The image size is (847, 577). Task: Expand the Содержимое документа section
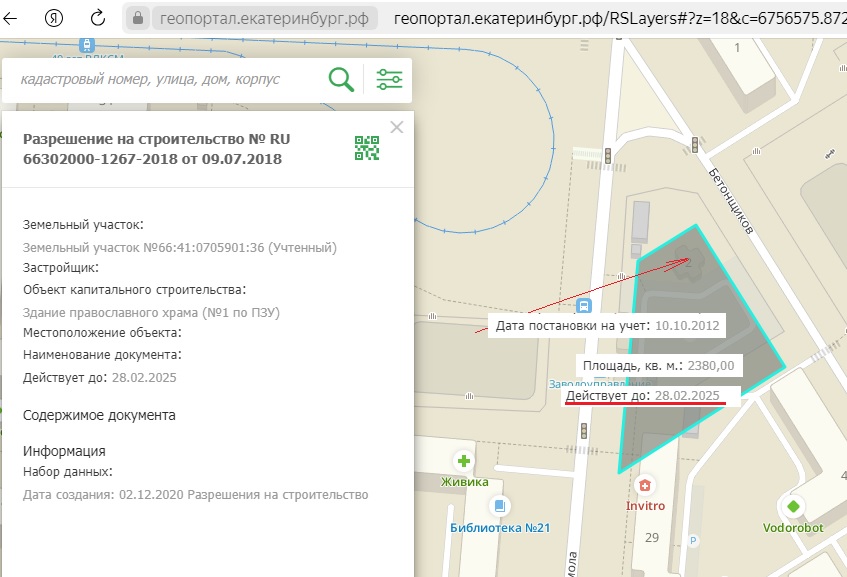click(x=99, y=415)
